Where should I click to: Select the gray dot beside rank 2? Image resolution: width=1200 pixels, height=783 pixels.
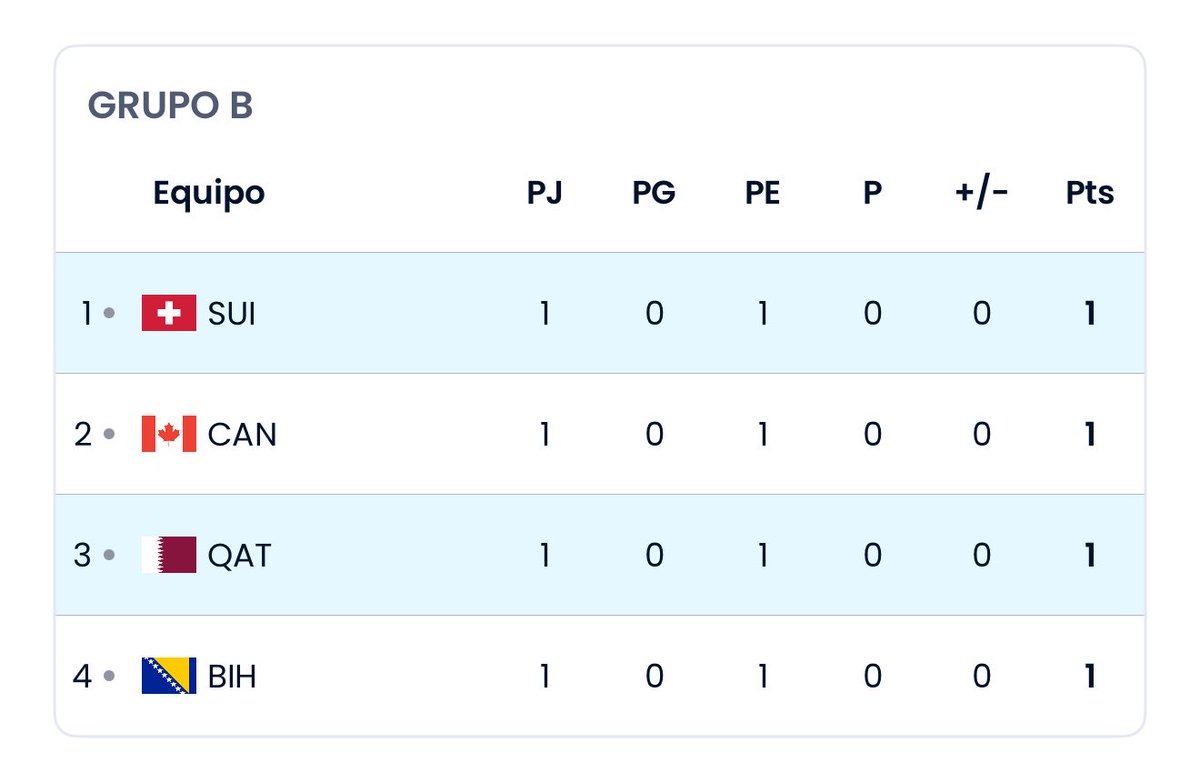coord(109,434)
